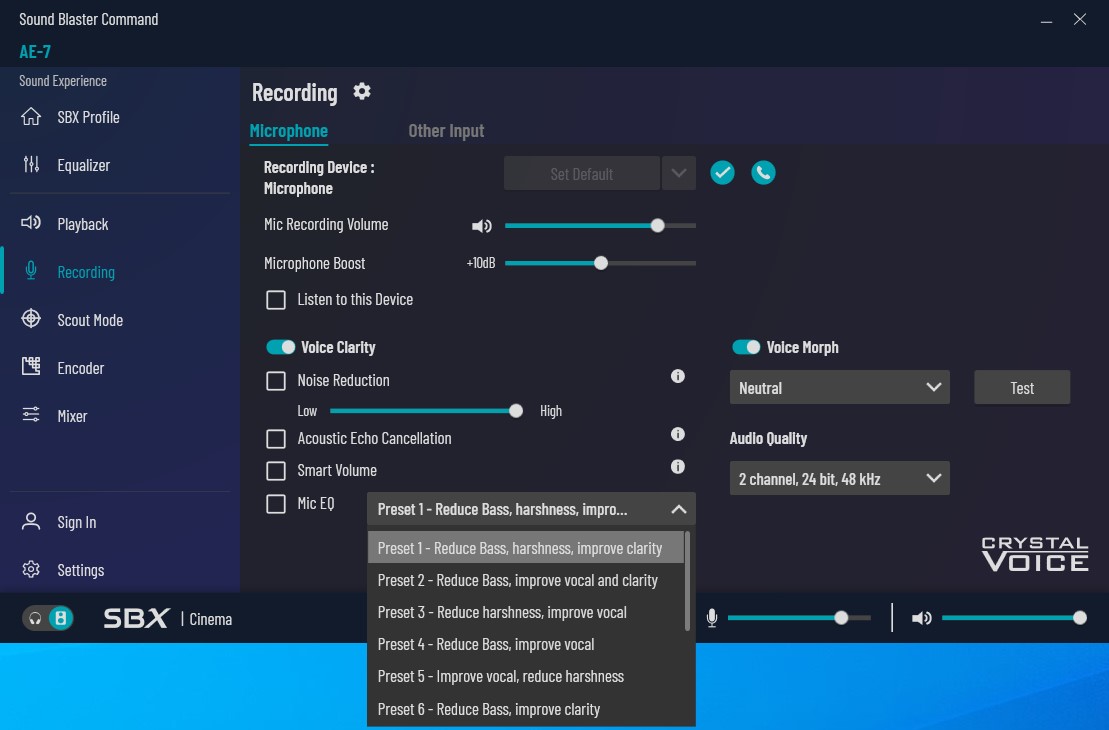Adjust the Noise Reduction level slider
1109x730 pixels.
click(426, 411)
